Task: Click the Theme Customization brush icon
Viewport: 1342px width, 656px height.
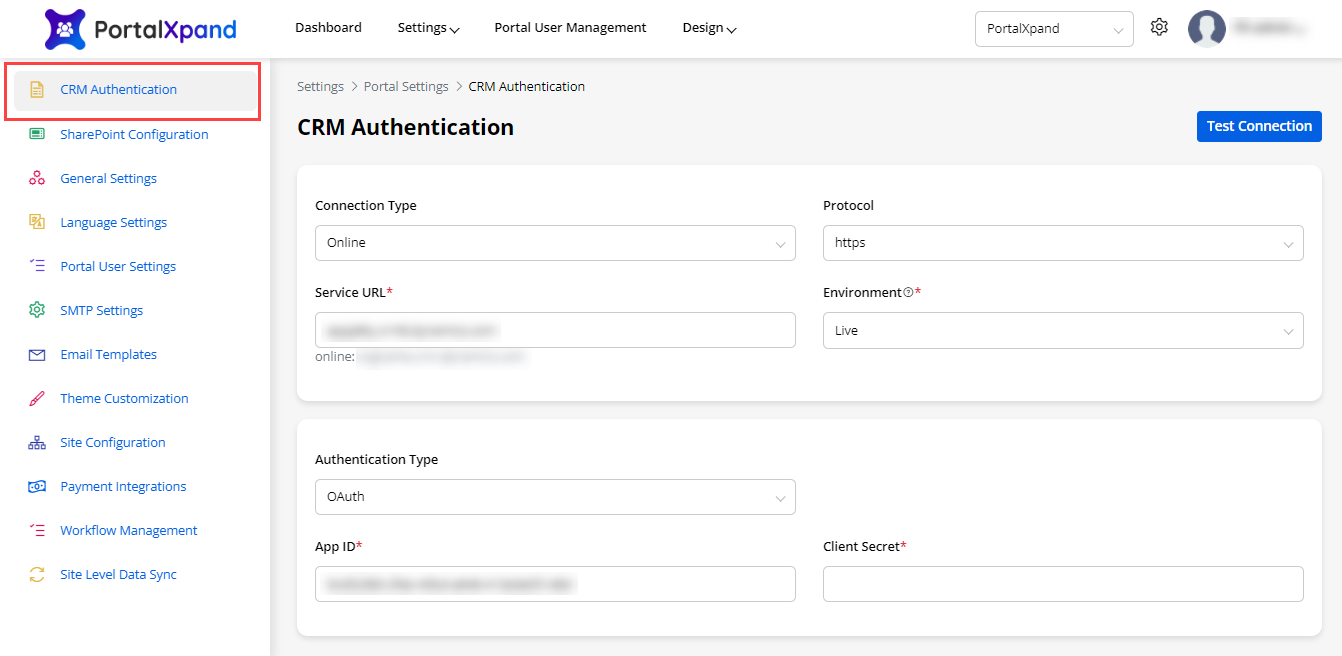Action: tap(37, 398)
